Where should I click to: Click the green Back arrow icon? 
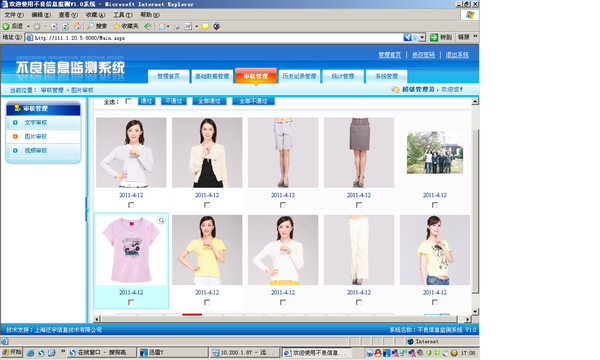coord(6,26)
